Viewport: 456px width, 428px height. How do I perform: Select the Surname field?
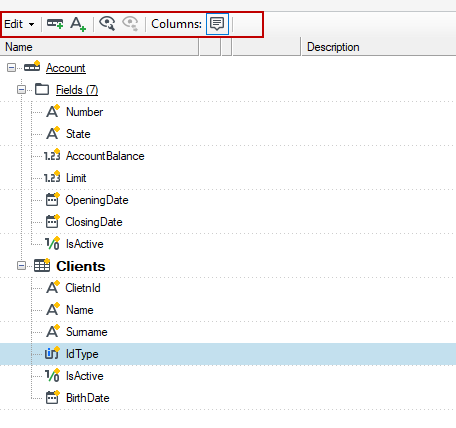coord(87,332)
